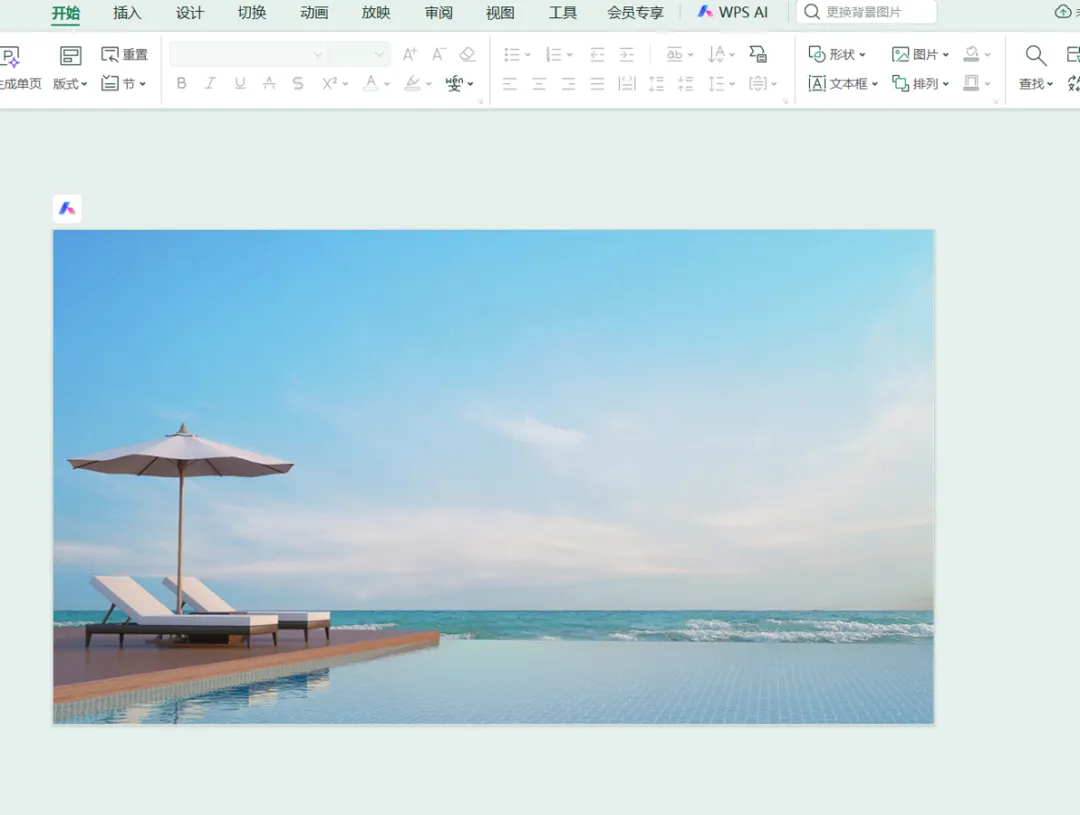Click the font color A icon
Screen dimensions: 1080x815
(x=371, y=83)
